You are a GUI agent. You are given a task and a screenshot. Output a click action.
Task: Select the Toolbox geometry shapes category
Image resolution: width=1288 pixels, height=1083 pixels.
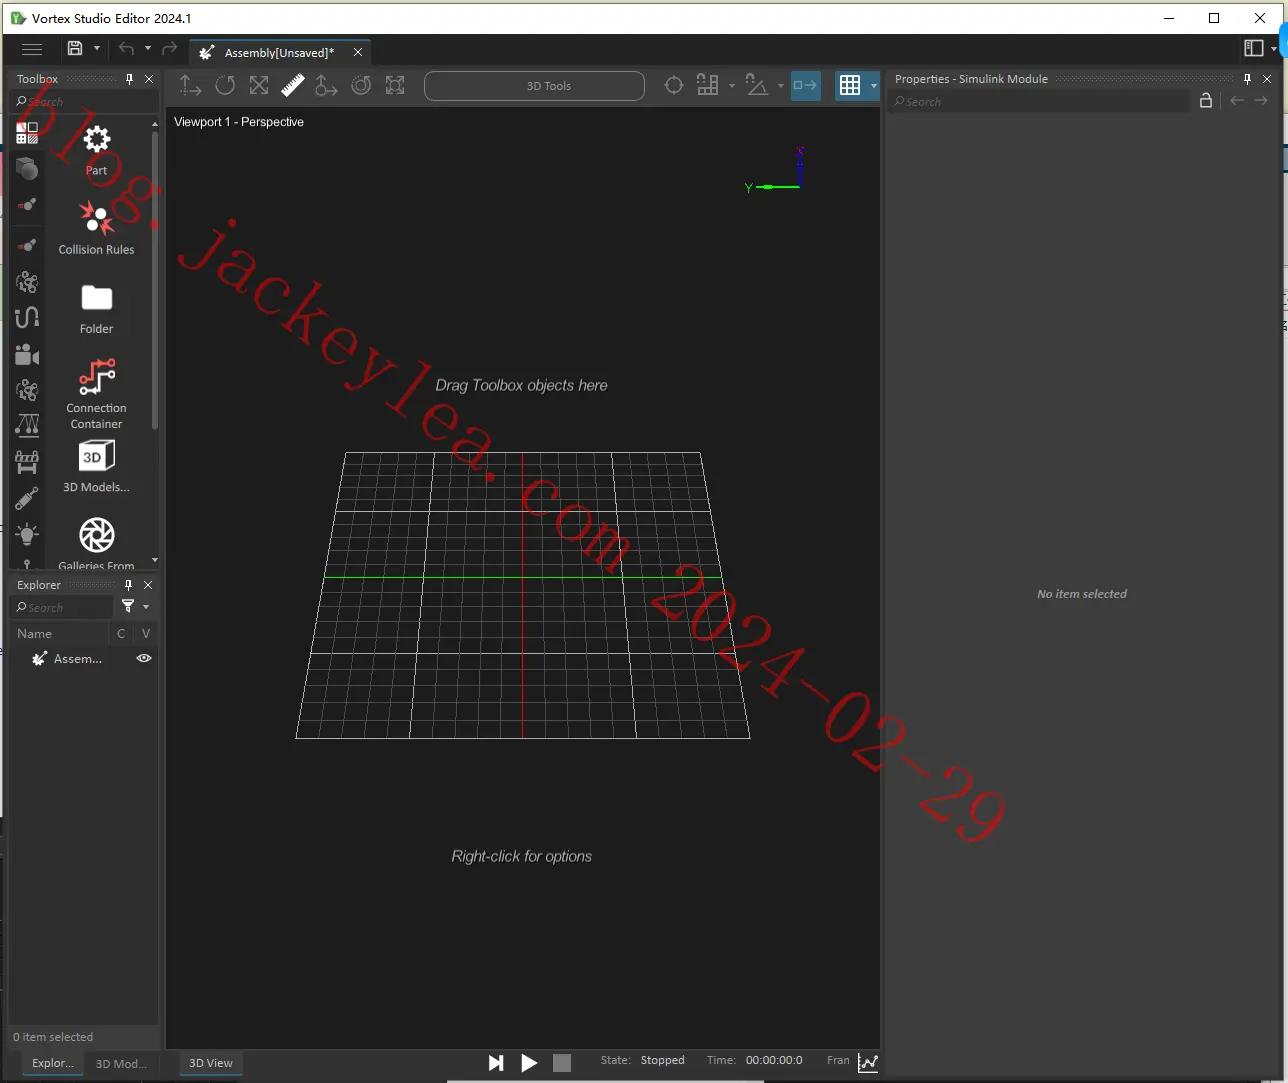[x=27, y=169]
